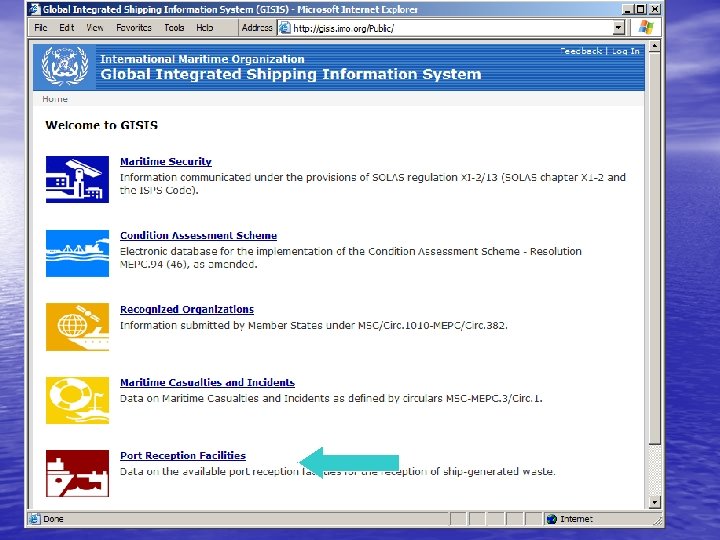The width and height of the screenshot is (720, 540).
Task: Minimize the Internet Explorer window
Action: 628,9
